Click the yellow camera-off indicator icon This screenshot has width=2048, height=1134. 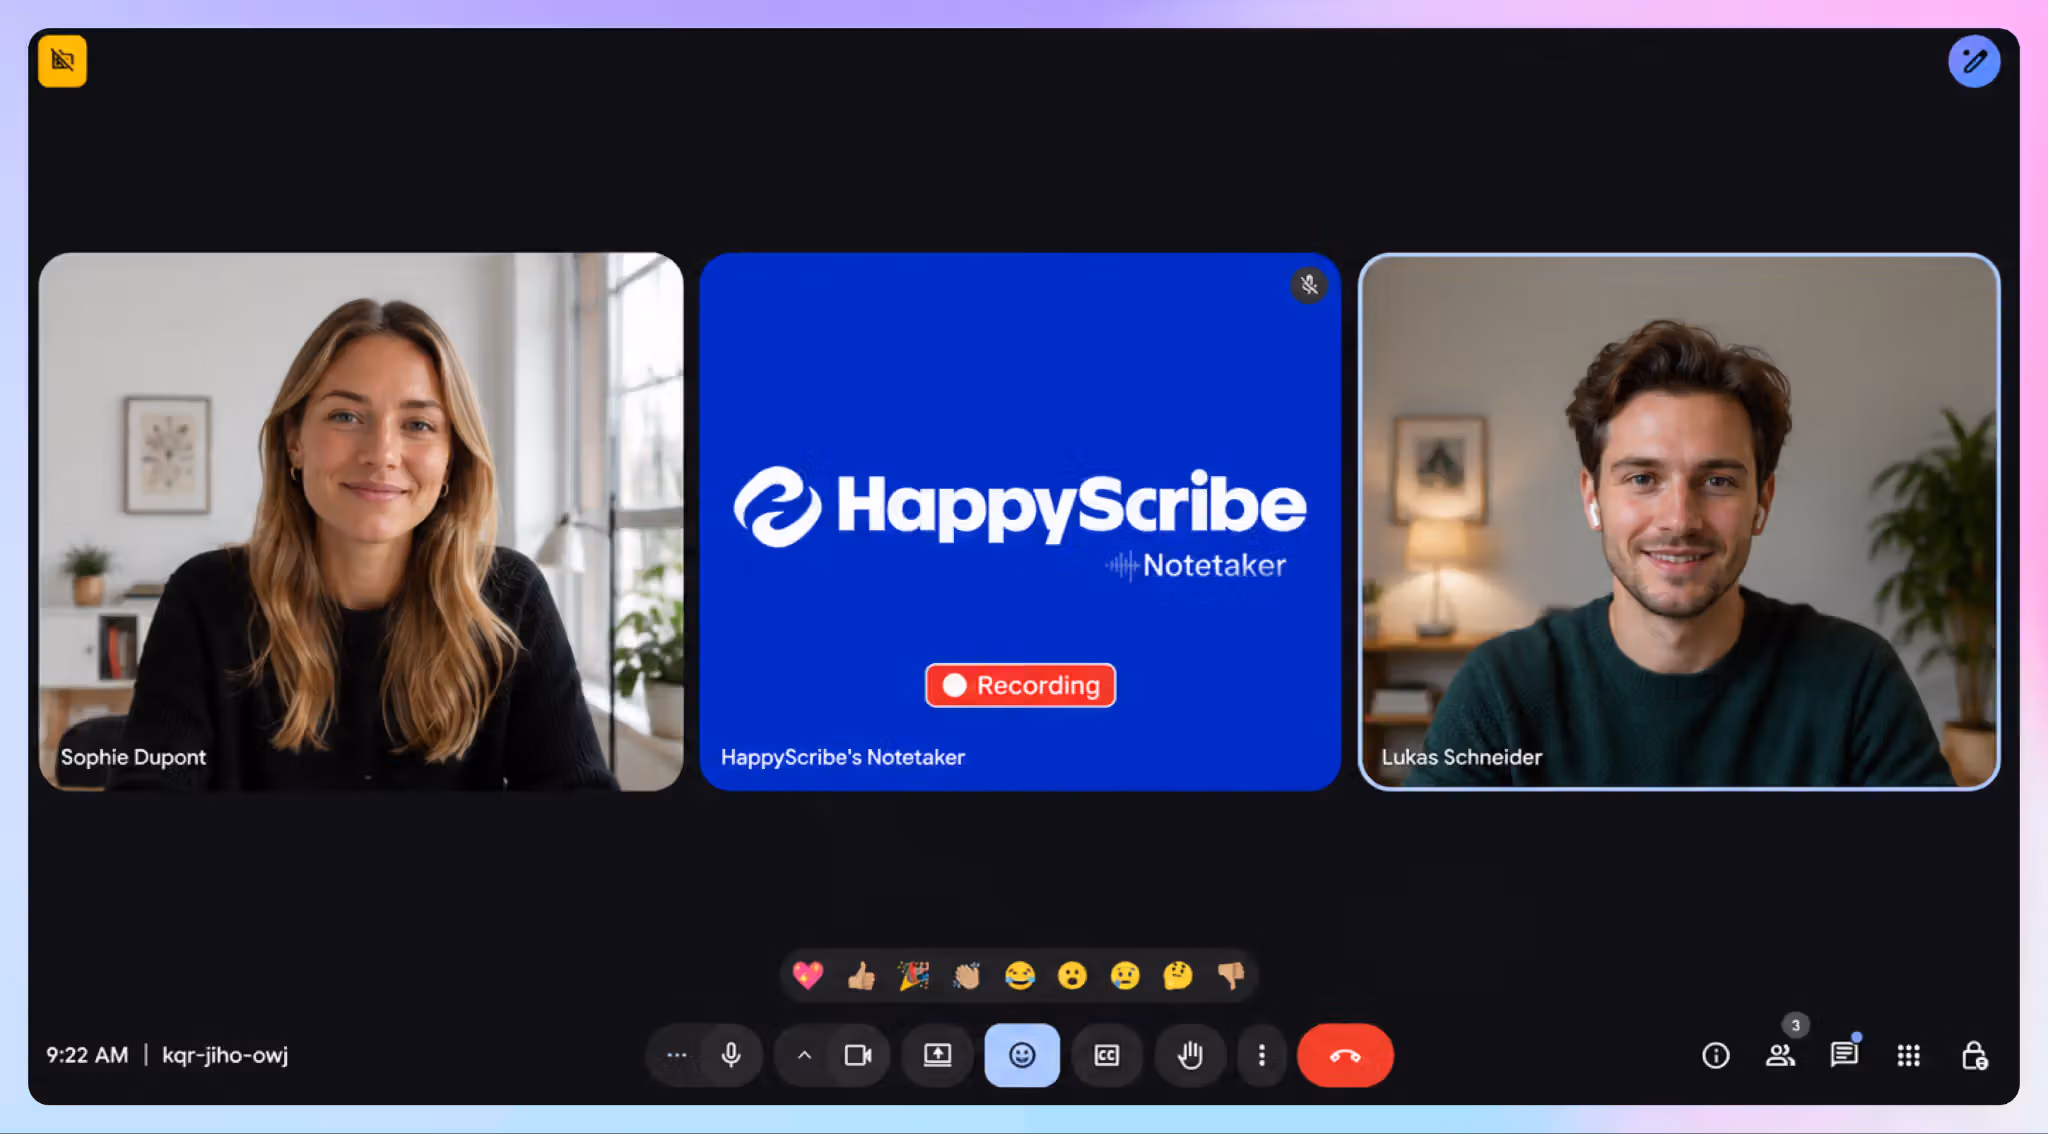pos(63,61)
